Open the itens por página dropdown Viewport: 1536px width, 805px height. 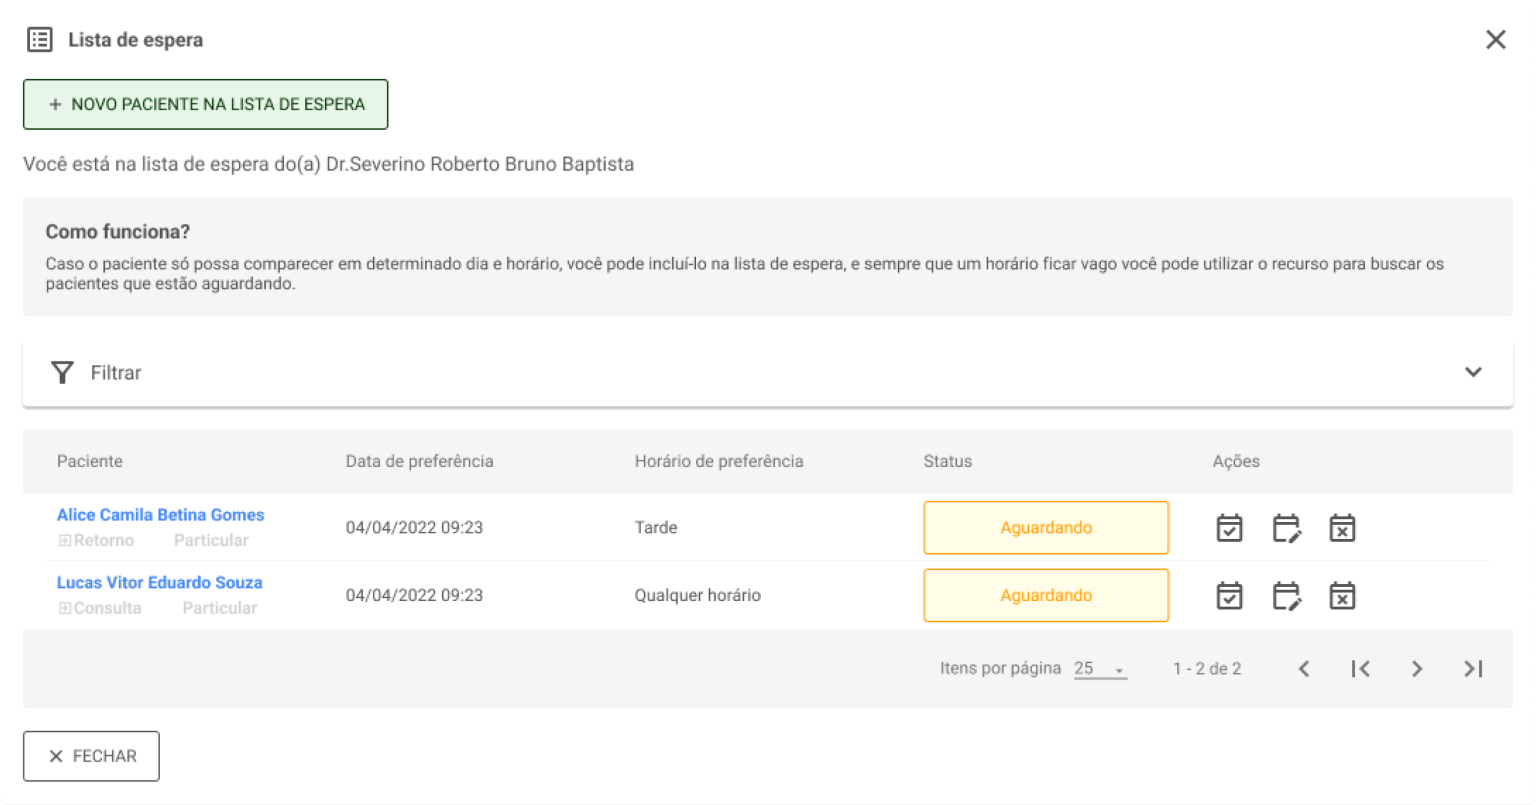point(1100,668)
